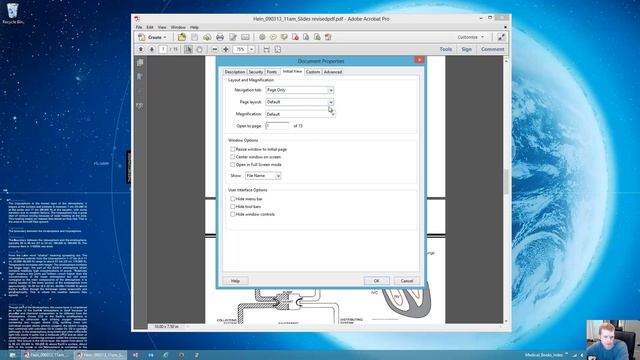Click the red PDF page toolbar icon

coord(295,37)
